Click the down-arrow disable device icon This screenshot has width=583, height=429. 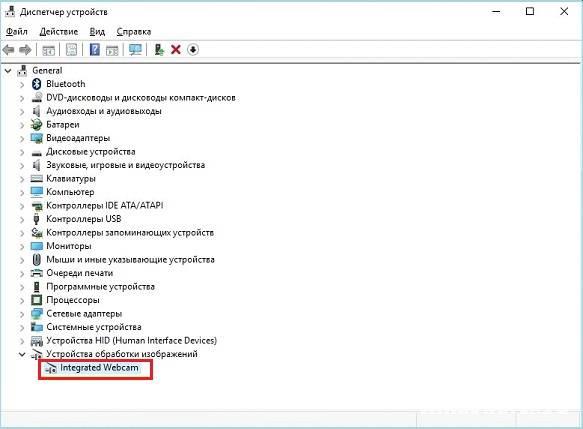point(193,49)
